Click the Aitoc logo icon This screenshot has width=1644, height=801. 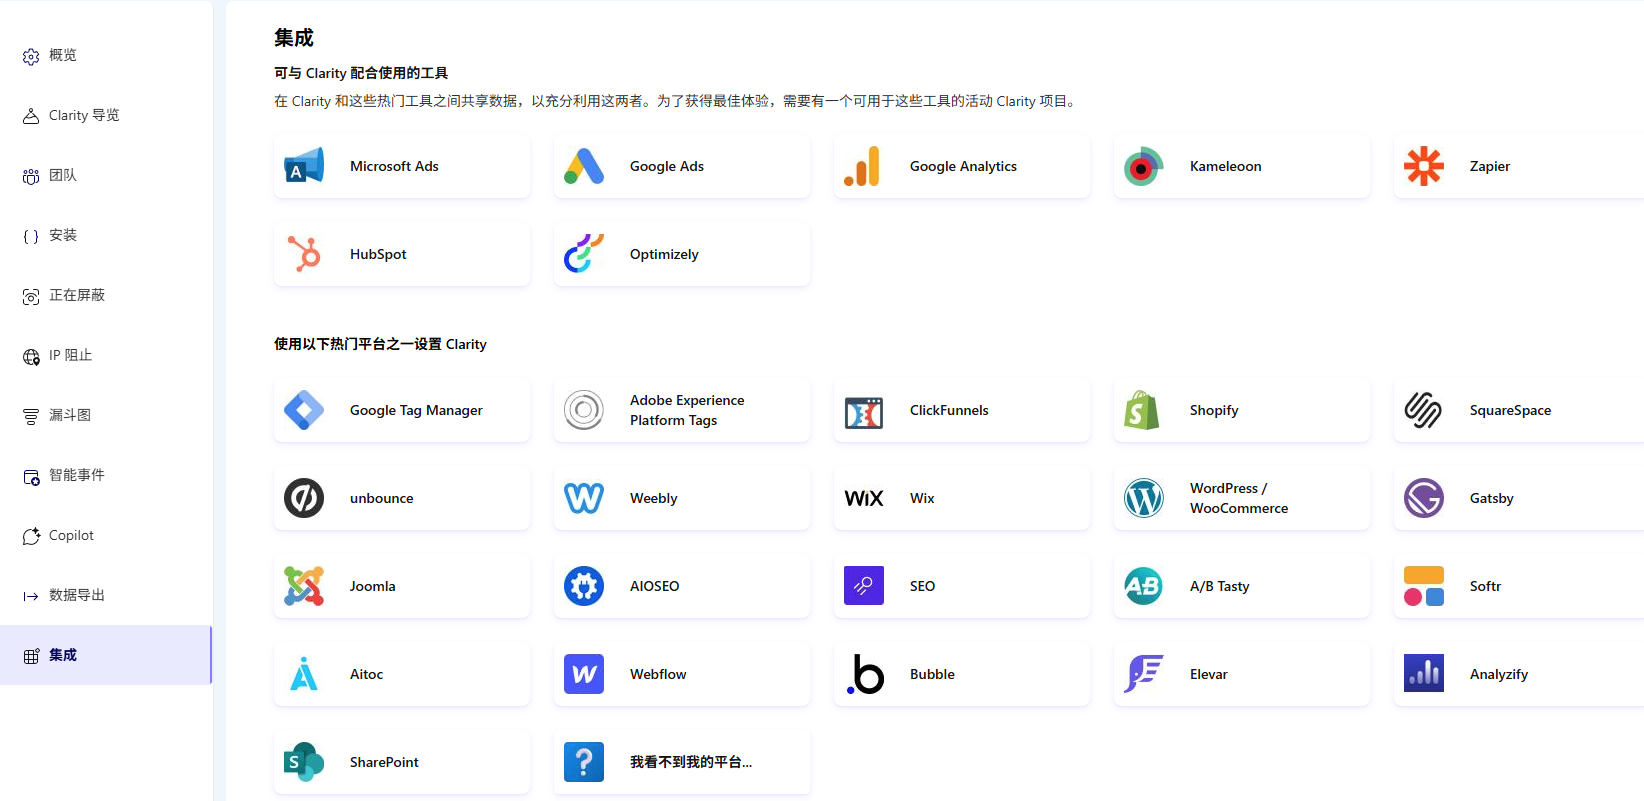click(x=304, y=674)
